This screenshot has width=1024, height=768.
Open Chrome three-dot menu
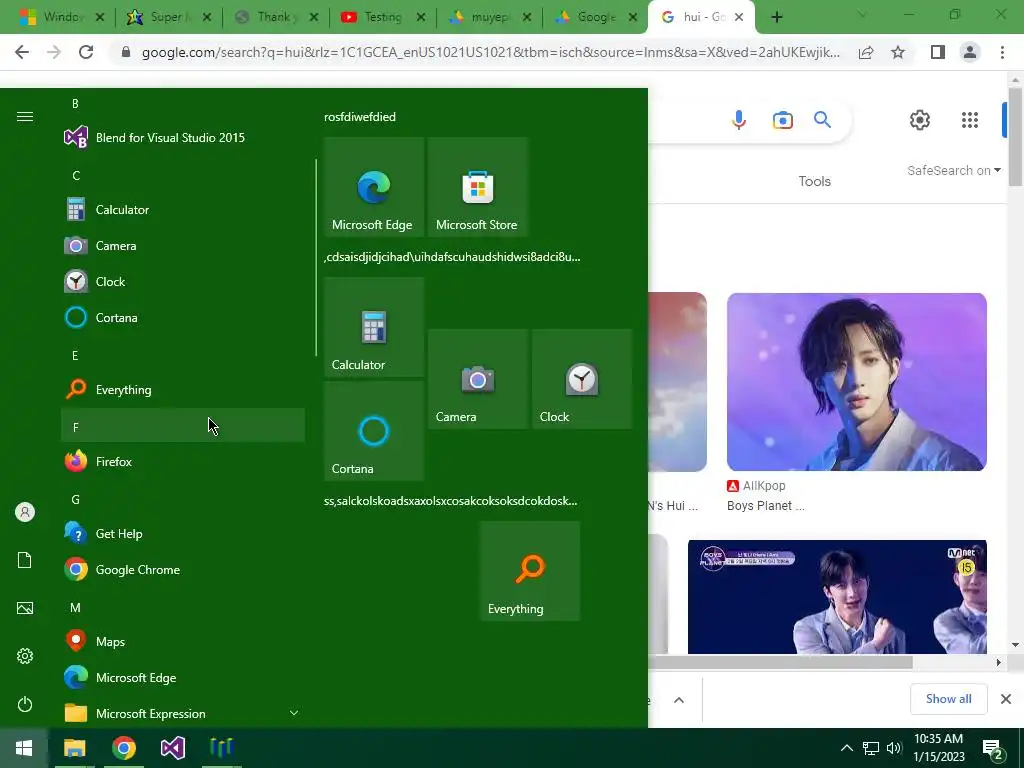[1002, 52]
